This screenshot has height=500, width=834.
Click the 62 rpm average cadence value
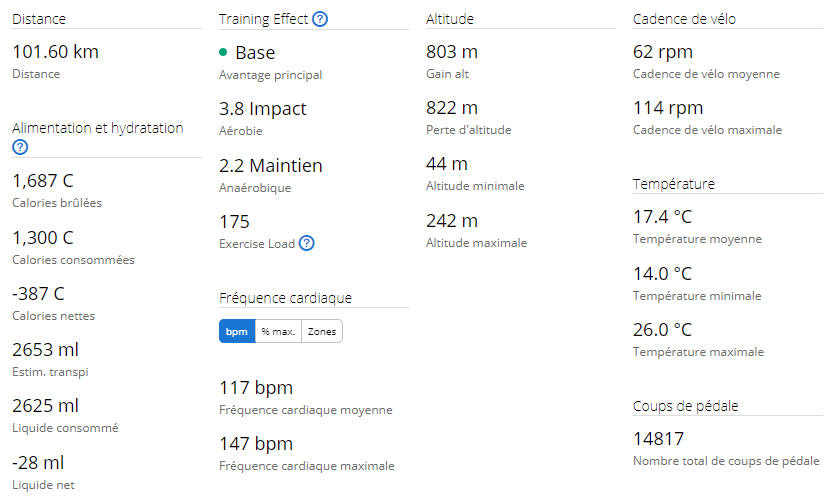click(663, 52)
